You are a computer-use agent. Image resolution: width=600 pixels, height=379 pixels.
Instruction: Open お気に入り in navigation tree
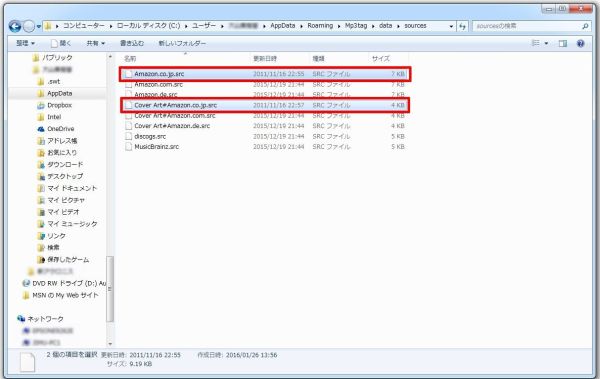pyautogui.click(x=62, y=153)
